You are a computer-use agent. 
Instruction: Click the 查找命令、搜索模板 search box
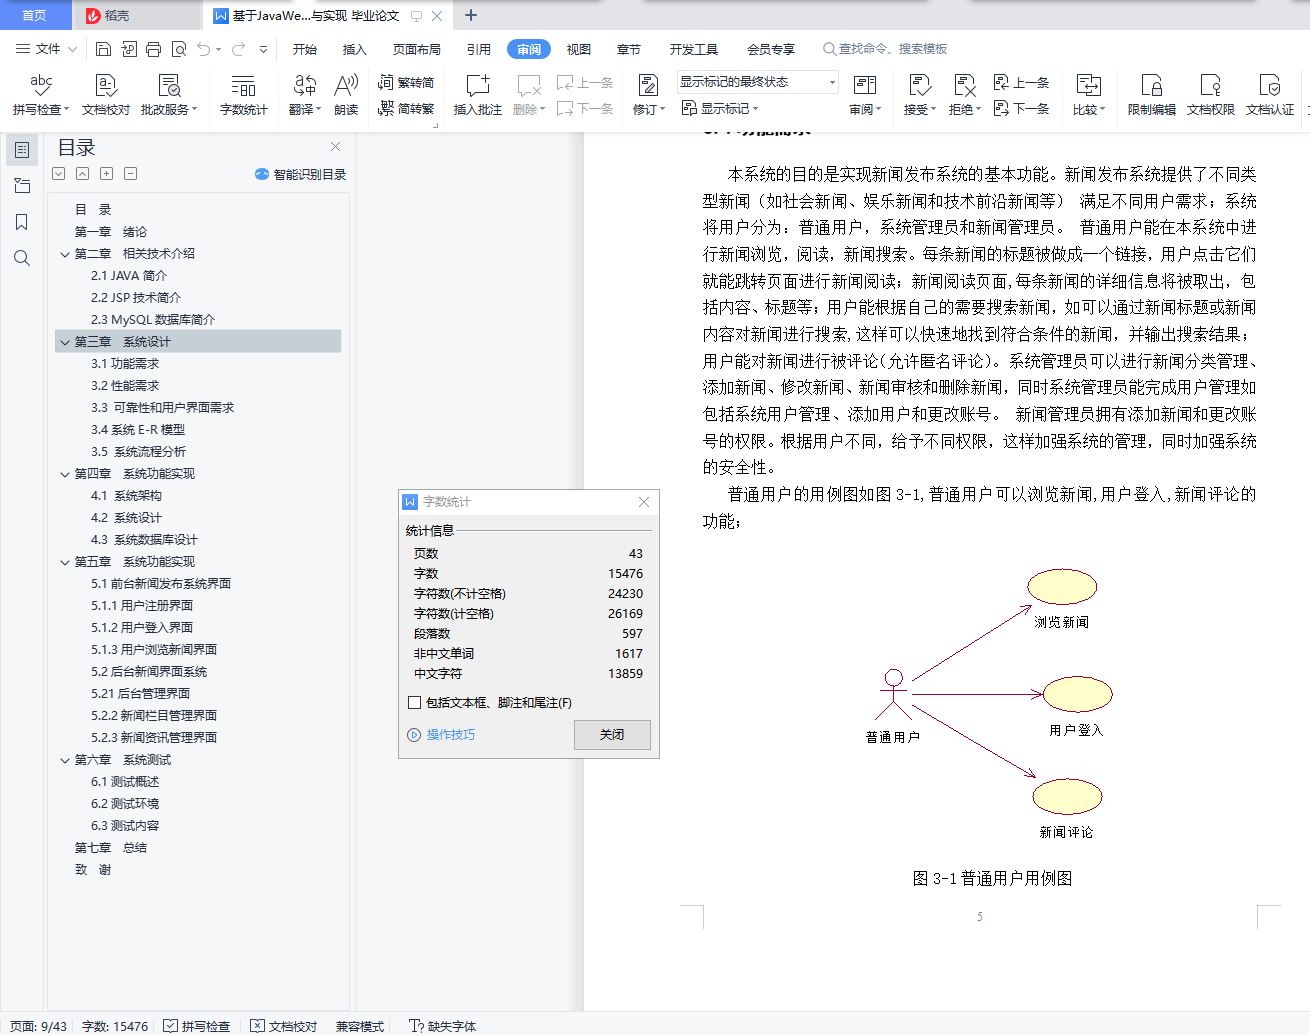click(886, 49)
